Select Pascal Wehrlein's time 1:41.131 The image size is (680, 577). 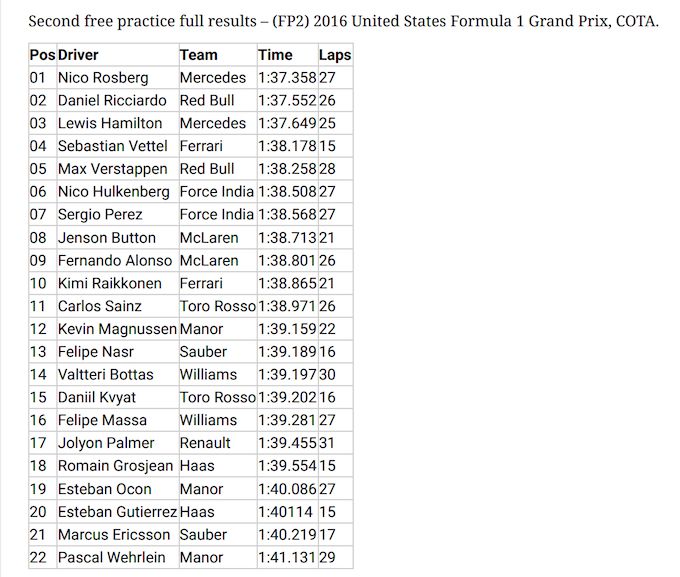pyautogui.click(x=287, y=557)
